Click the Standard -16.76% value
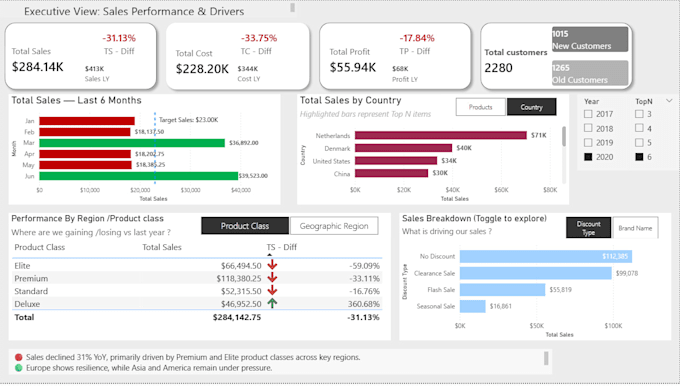 (364, 291)
